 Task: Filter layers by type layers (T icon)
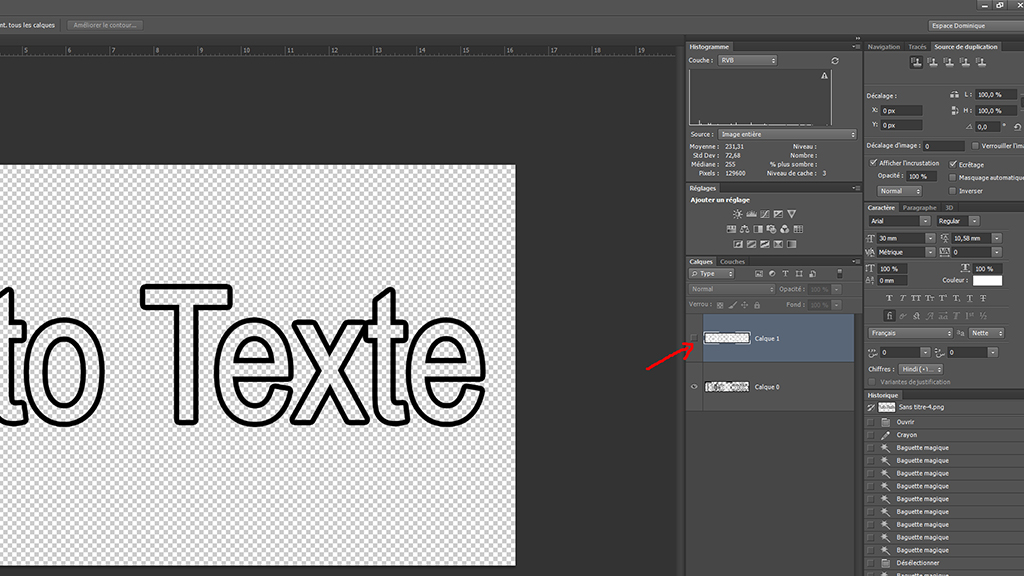[785, 274]
